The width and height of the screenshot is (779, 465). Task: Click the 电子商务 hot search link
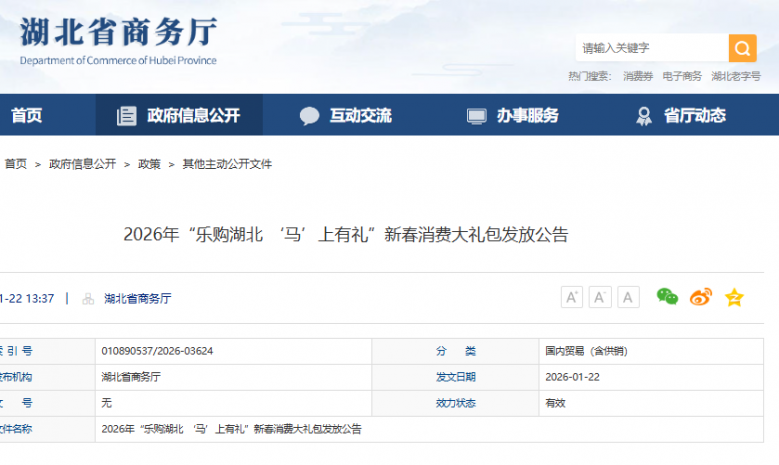coord(682,76)
